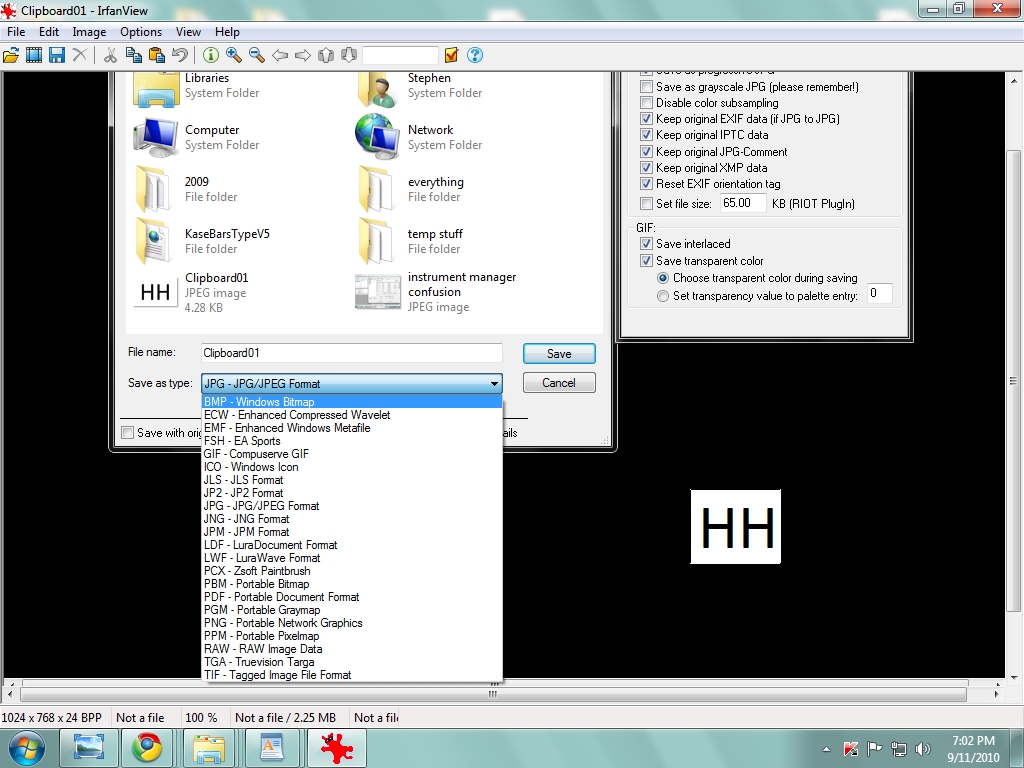Click the palette entry value field
The image size is (1024, 768).
(x=879, y=293)
